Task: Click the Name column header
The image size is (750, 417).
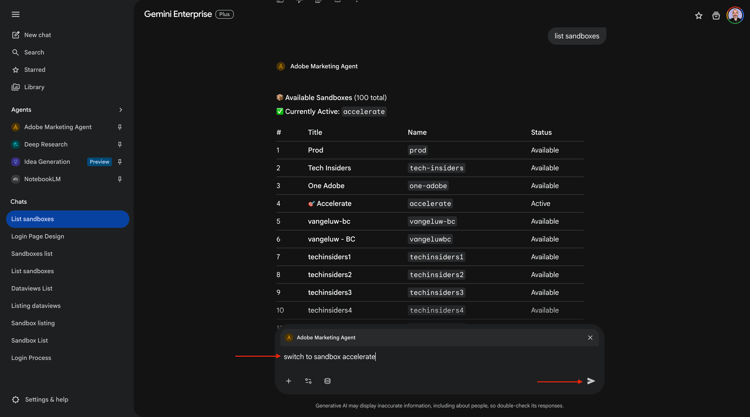Action: coord(417,132)
